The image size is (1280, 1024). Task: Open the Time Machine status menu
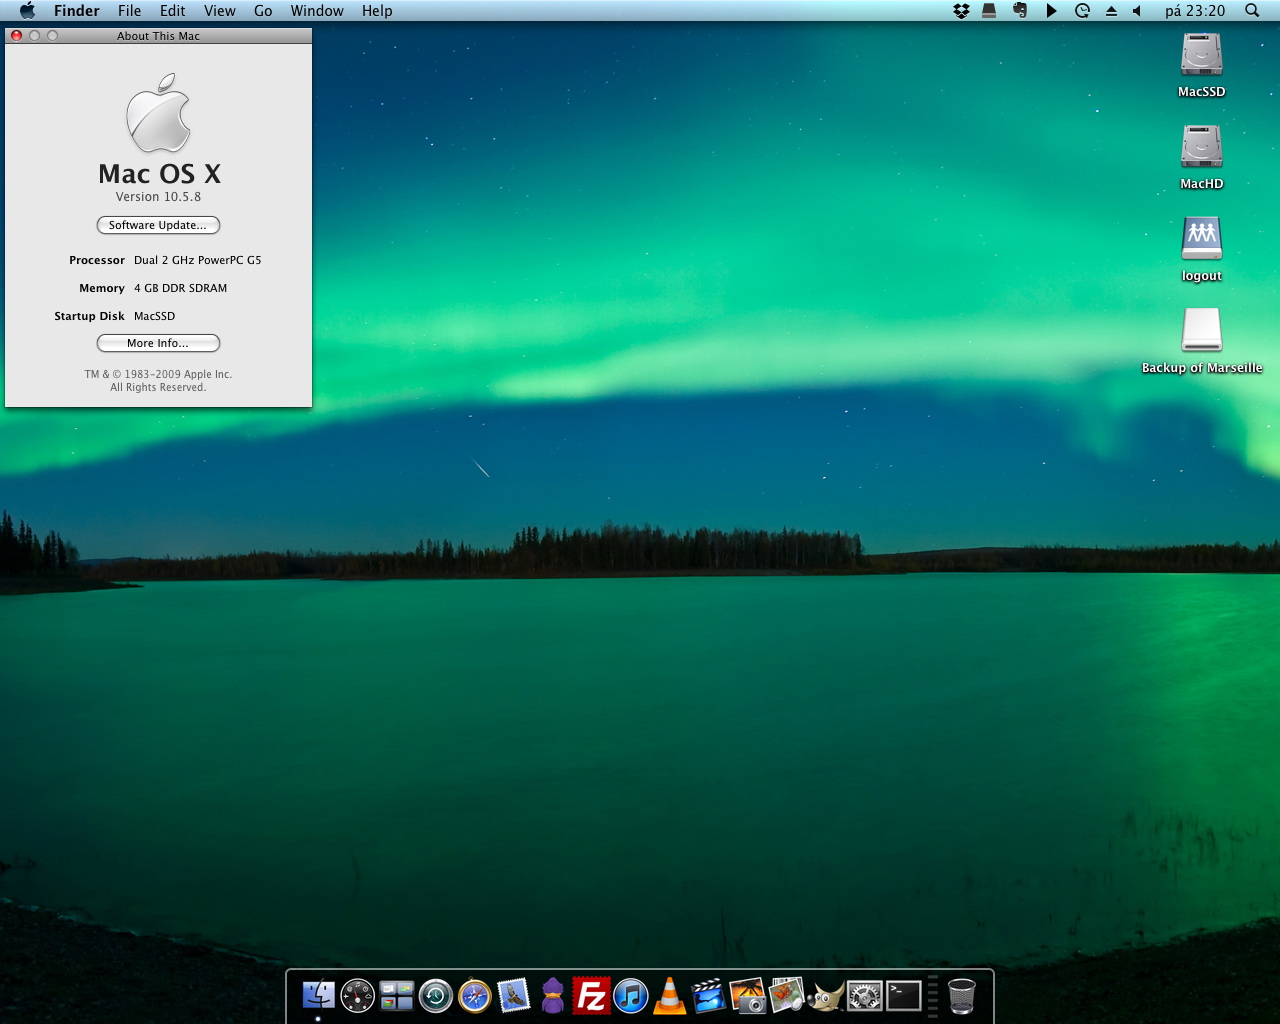pos(1082,11)
